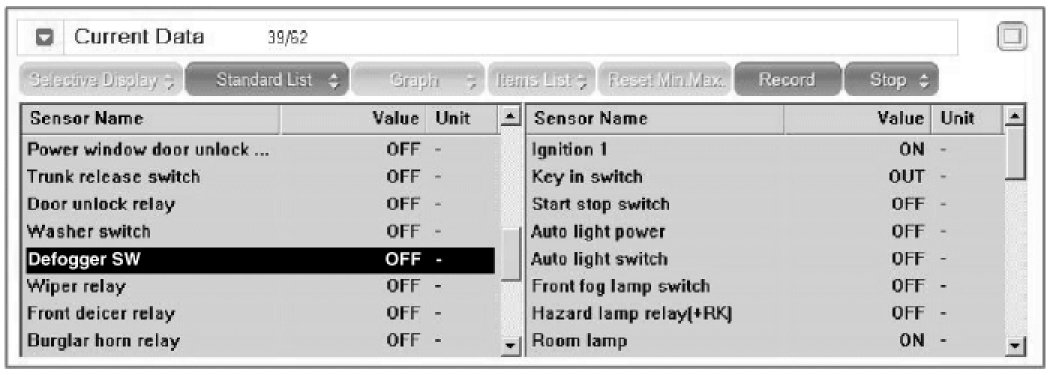Click left list scroll down arrow
The height and width of the screenshot is (375, 1050).
510,344
